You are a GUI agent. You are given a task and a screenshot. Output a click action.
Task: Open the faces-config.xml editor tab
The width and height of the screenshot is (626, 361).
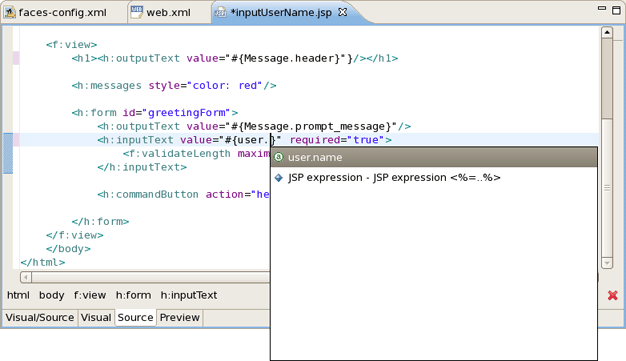56,12
